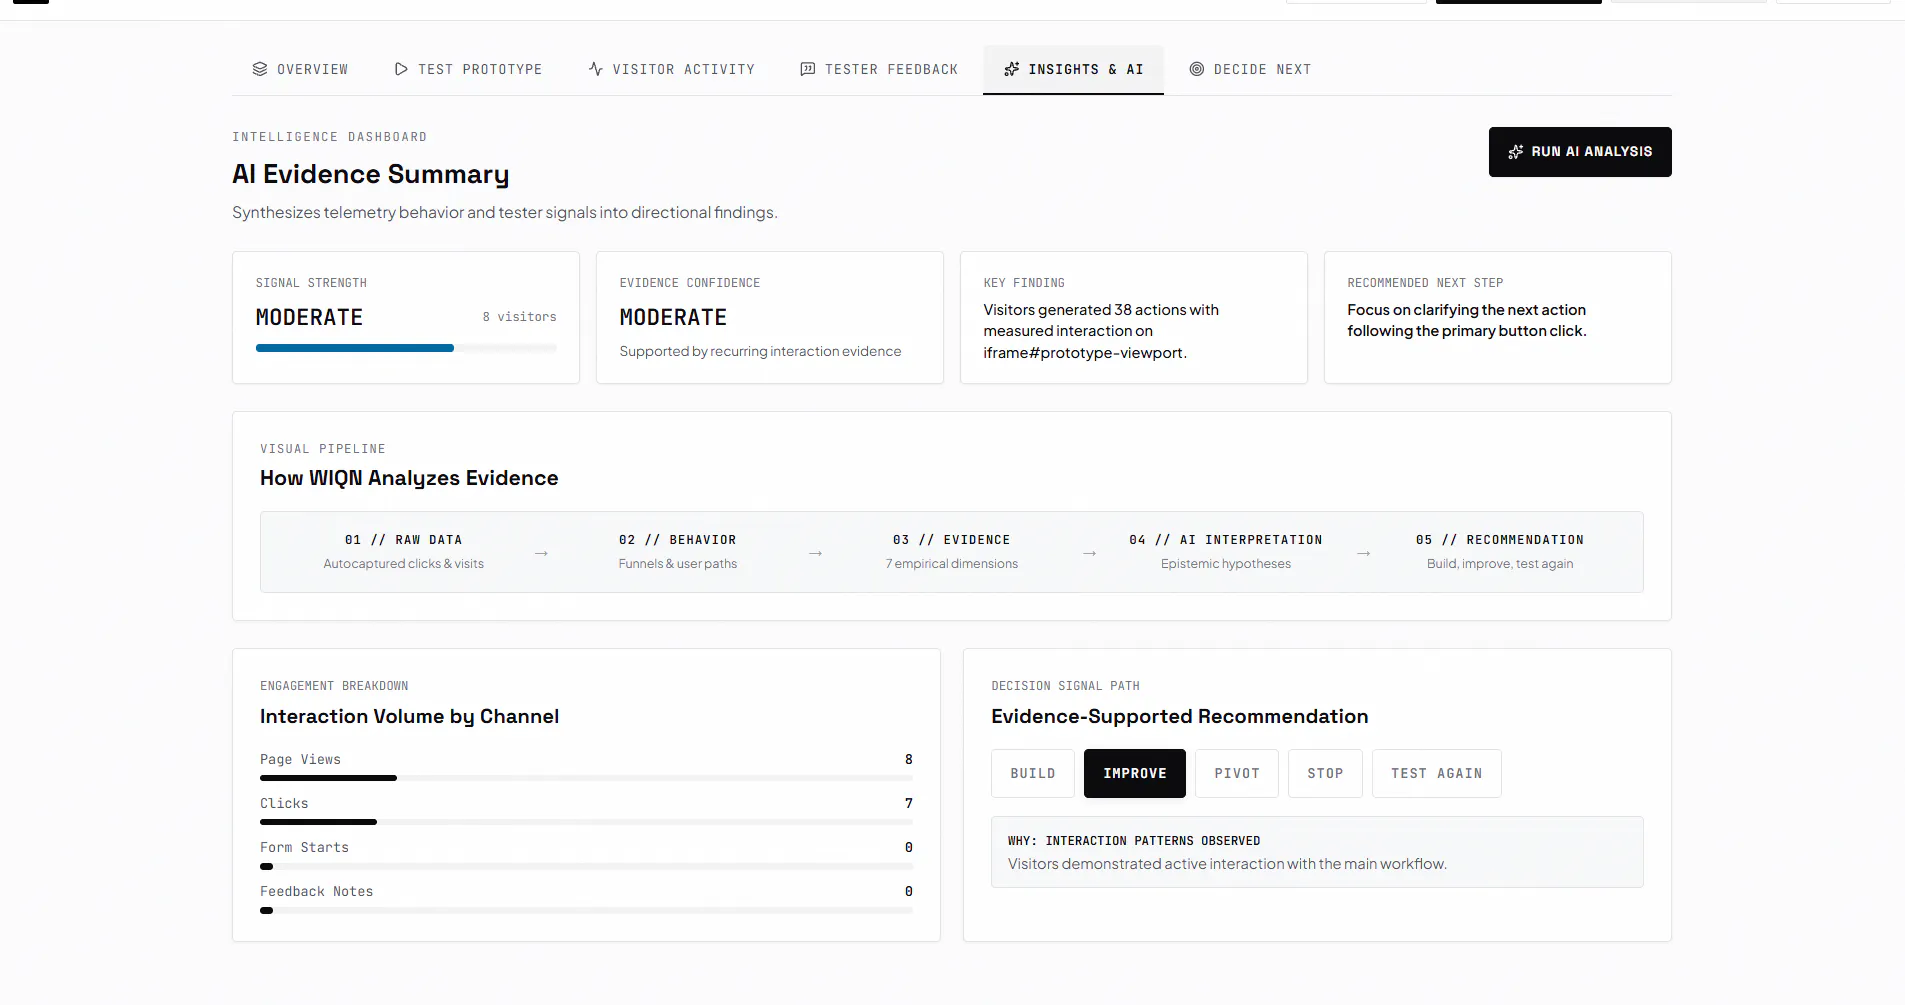Select the Test Again recommendation
Screen dimensions: 1905x1005
tap(1437, 773)
